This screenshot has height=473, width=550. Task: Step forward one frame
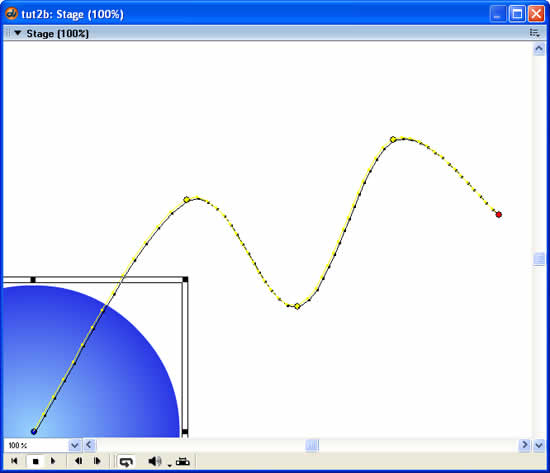point(97,461)
